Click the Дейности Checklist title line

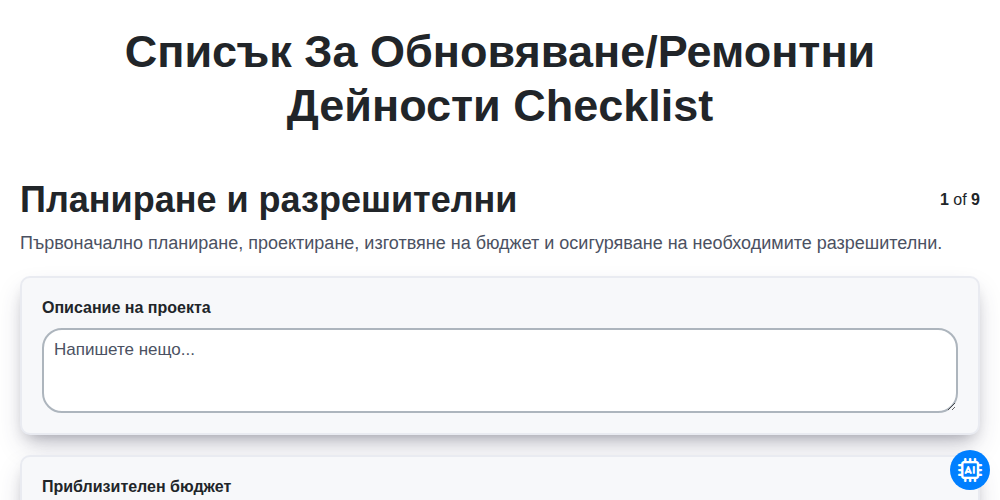point(499,106)
